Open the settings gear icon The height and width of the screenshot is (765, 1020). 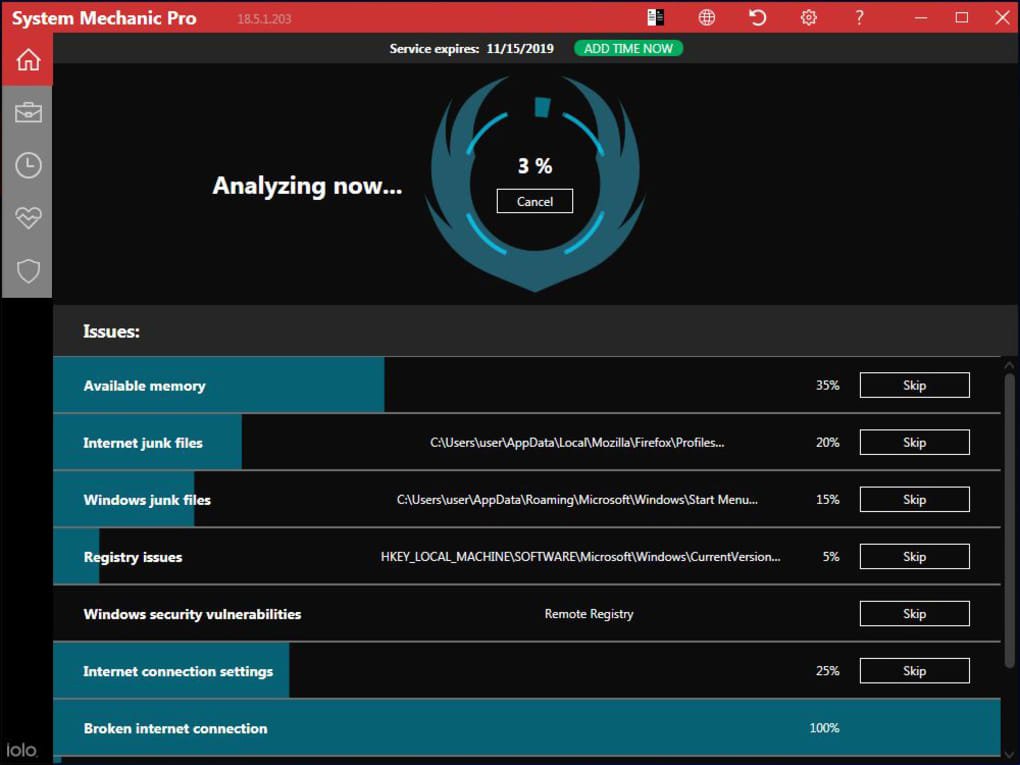coord(808,17)
